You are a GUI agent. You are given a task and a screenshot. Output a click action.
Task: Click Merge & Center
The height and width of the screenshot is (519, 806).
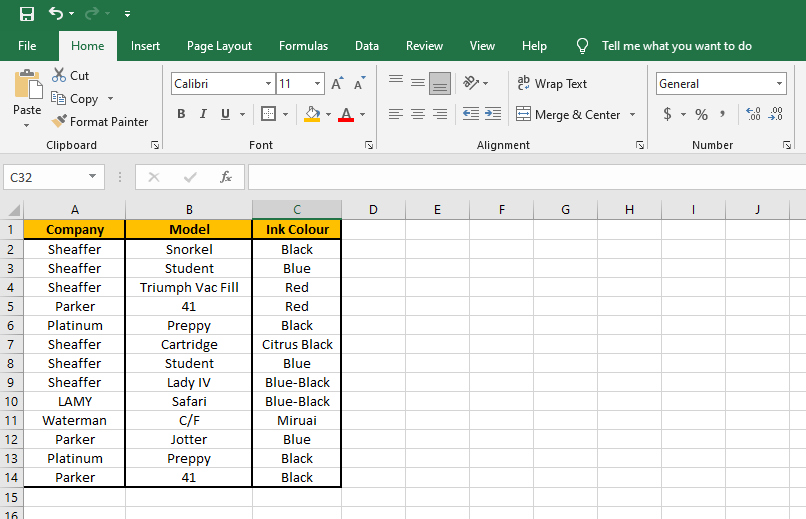tap(569, 114)
